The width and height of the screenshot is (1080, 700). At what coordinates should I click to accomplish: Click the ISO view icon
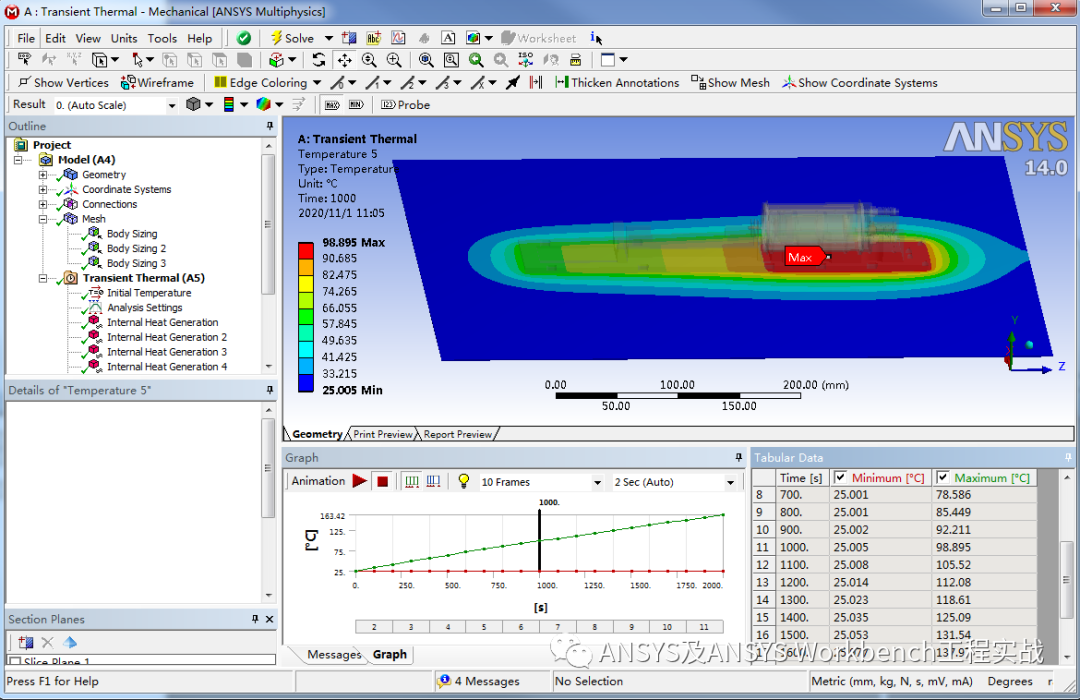click(x=526, y=60)
